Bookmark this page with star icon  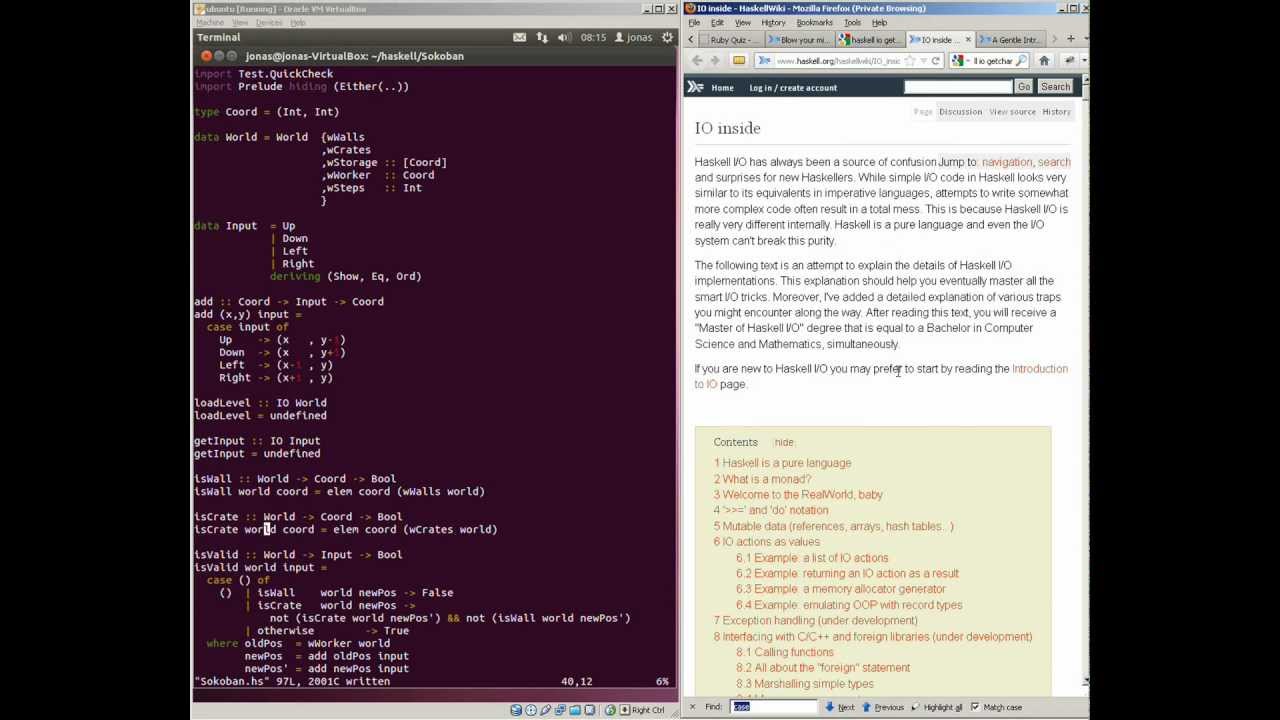click(x=909, y=61)
